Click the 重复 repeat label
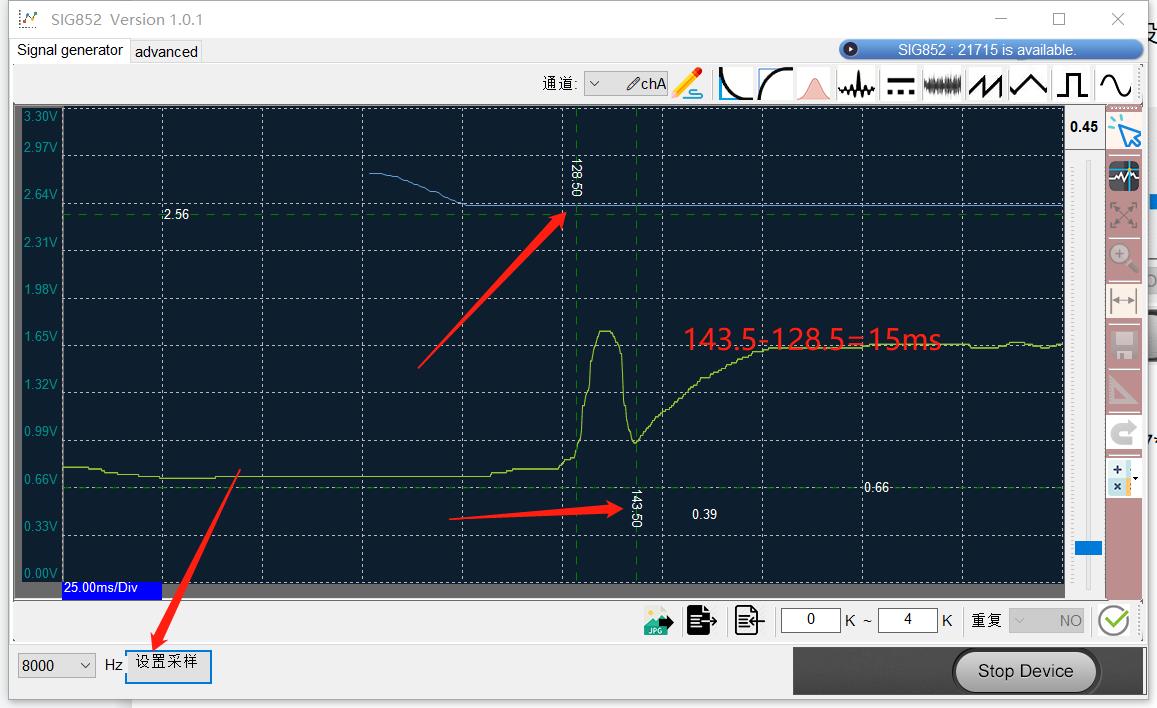This screenshot has height=708, width=1157. [986, 621]
